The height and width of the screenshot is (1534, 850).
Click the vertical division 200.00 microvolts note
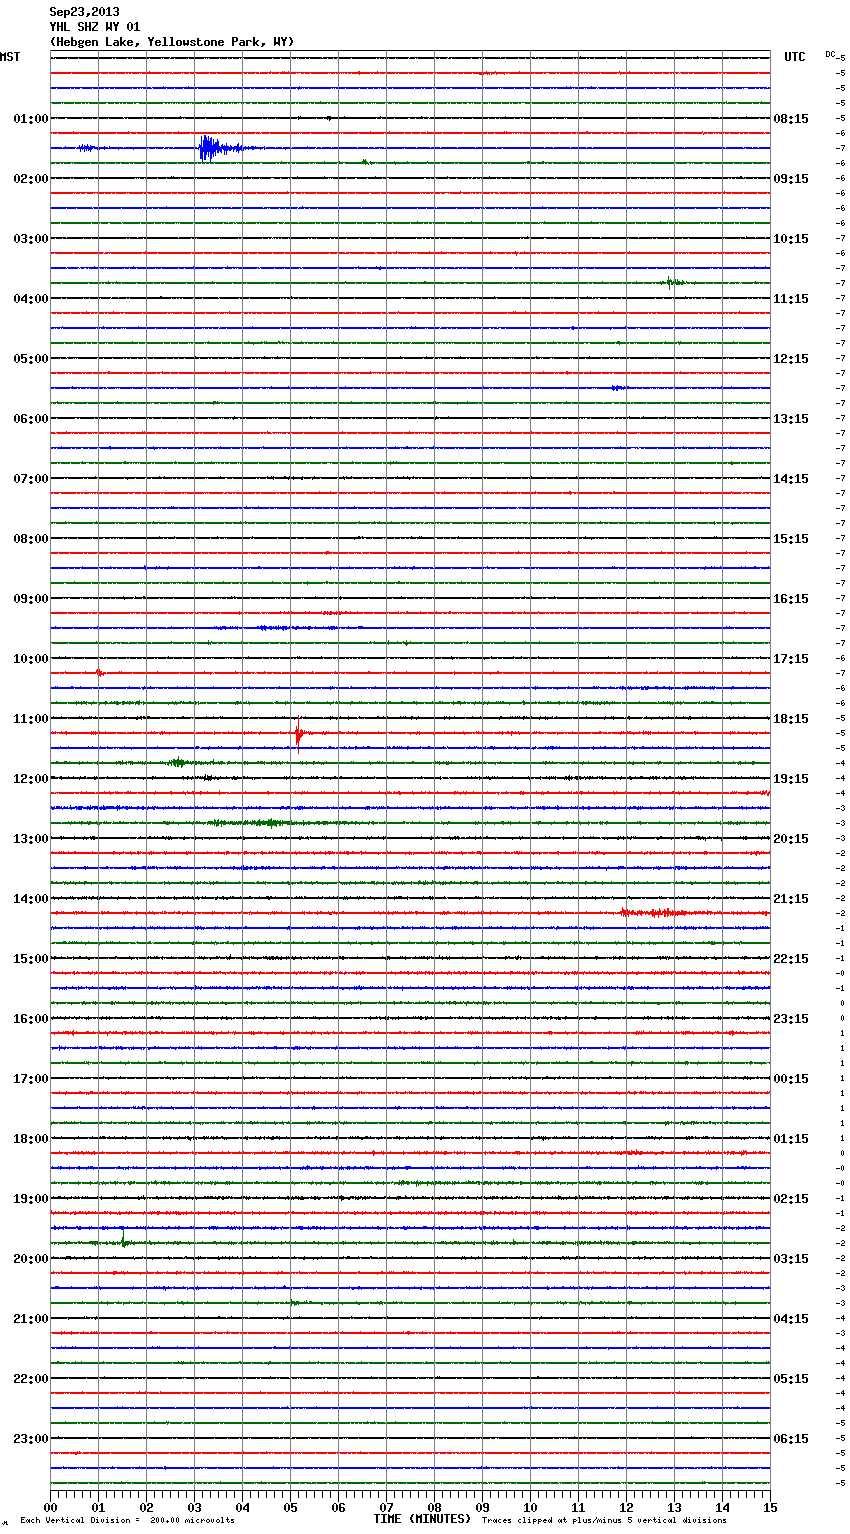tap(128, 1521)
